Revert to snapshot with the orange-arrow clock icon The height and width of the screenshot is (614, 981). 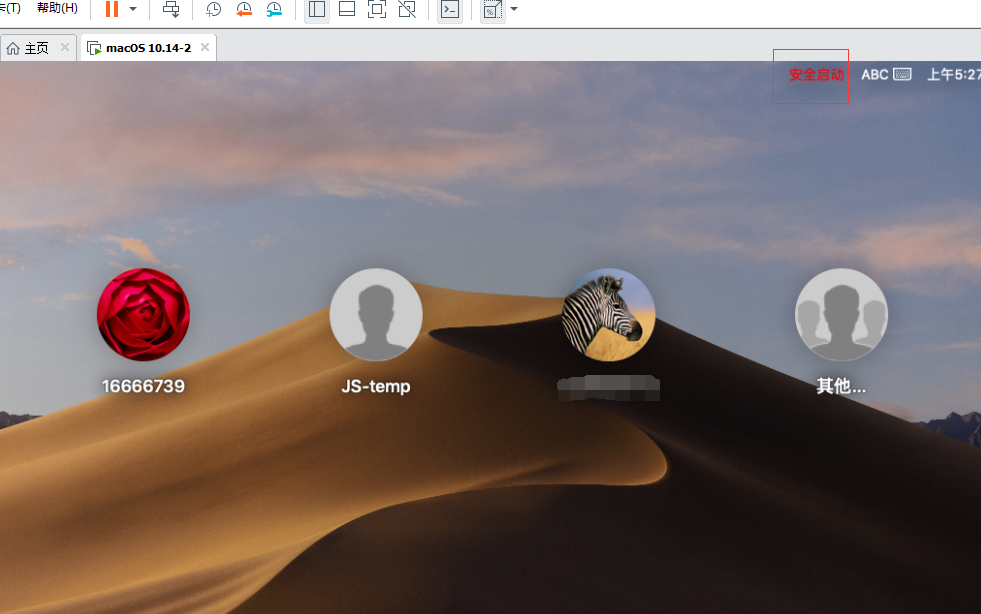click(243, 9)
